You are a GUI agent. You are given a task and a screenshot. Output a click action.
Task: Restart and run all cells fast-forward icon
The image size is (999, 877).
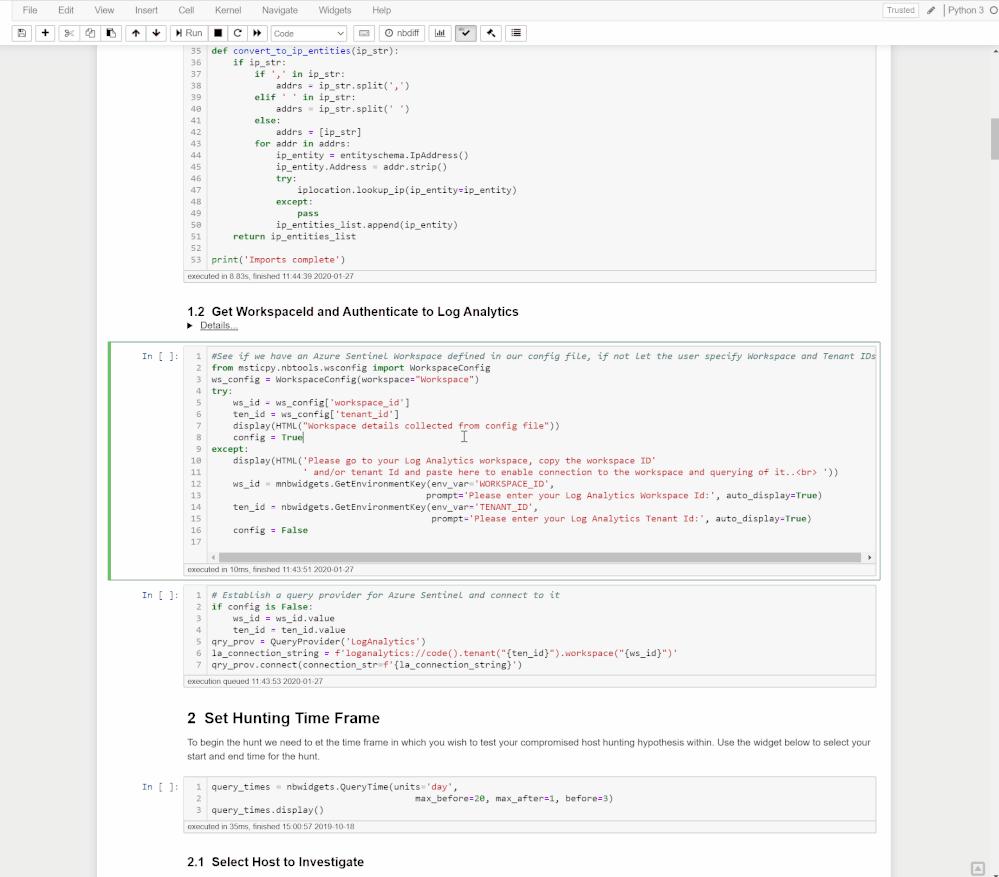[257, 33]
